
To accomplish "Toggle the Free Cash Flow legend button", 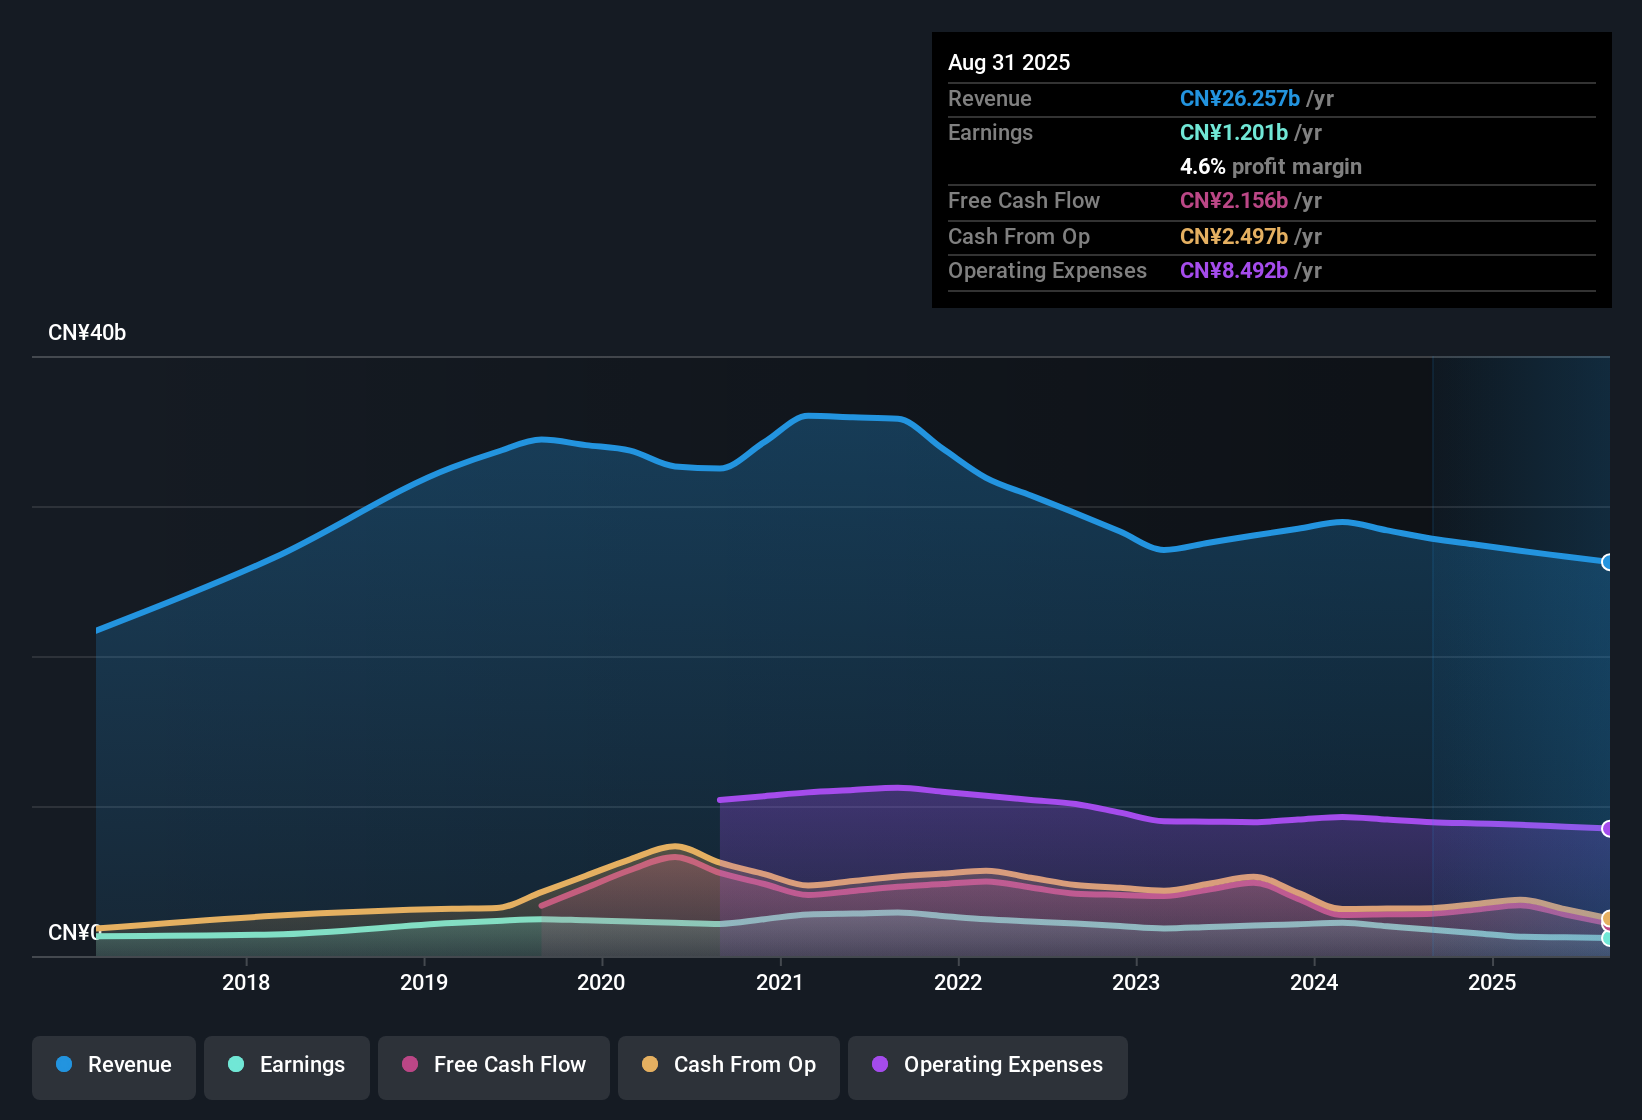I will 494,1066.
